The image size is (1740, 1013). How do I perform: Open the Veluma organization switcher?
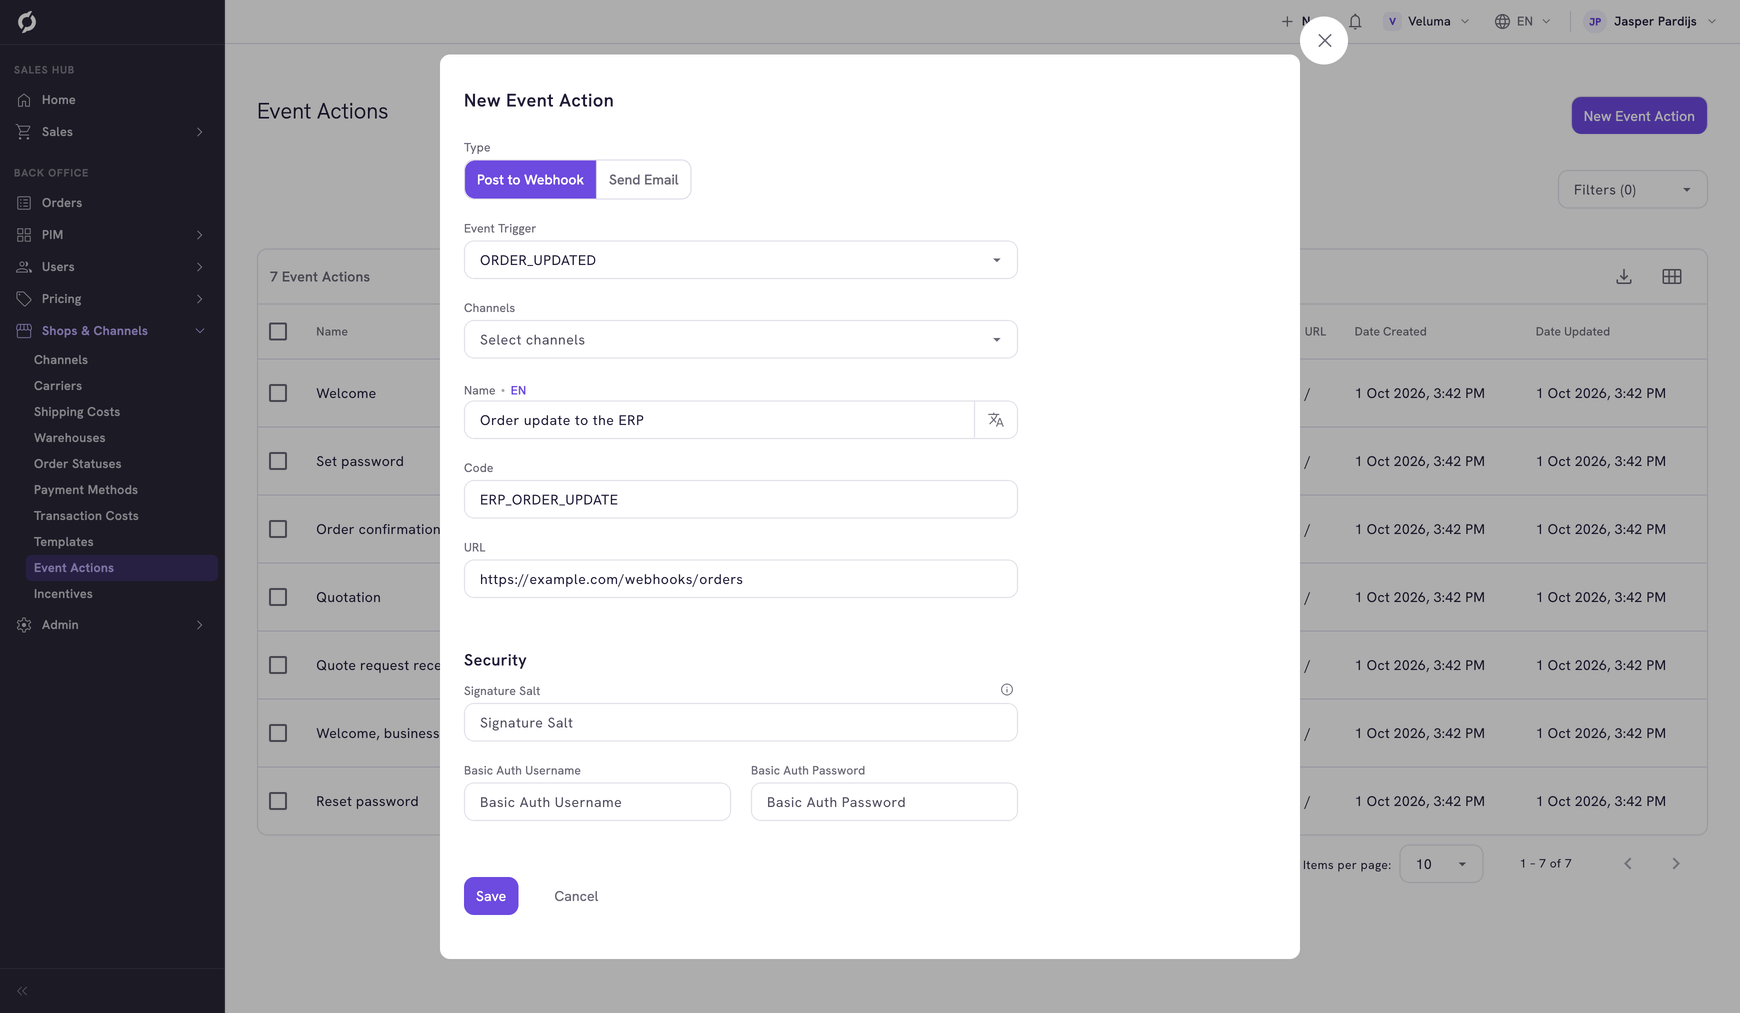click(x=1427, y=21)
